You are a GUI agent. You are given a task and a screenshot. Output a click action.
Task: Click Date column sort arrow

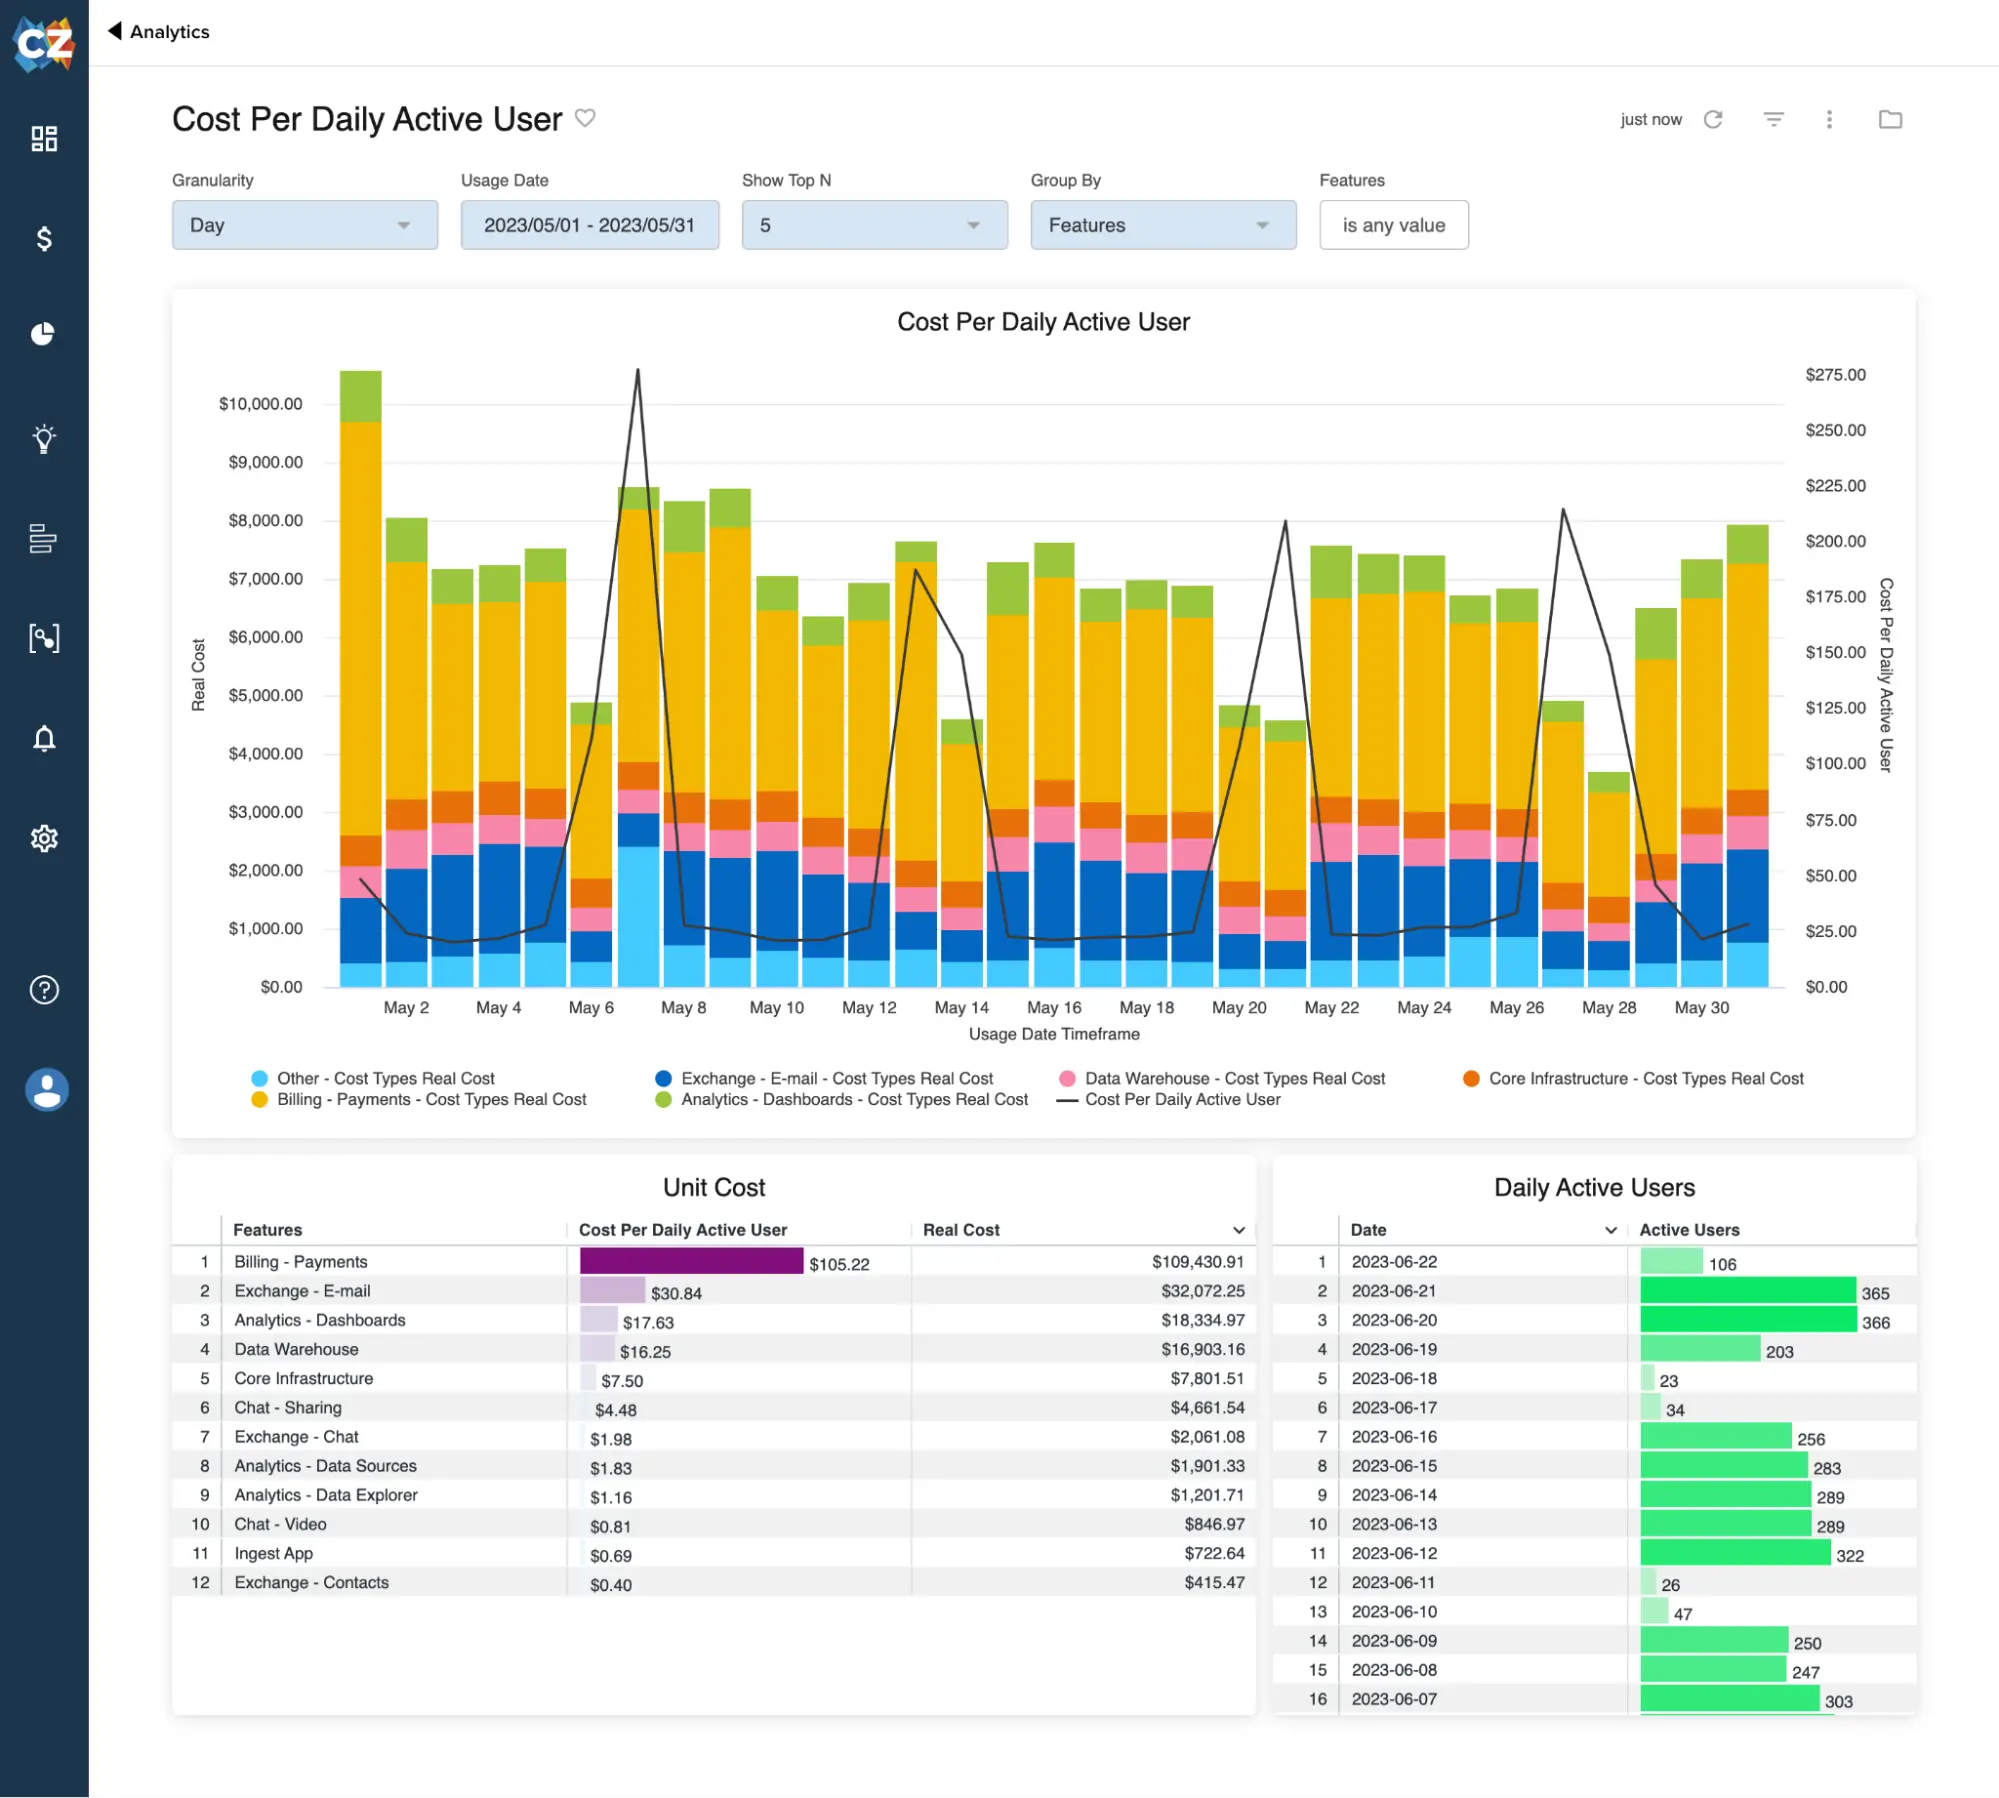coord(1611,1230)
